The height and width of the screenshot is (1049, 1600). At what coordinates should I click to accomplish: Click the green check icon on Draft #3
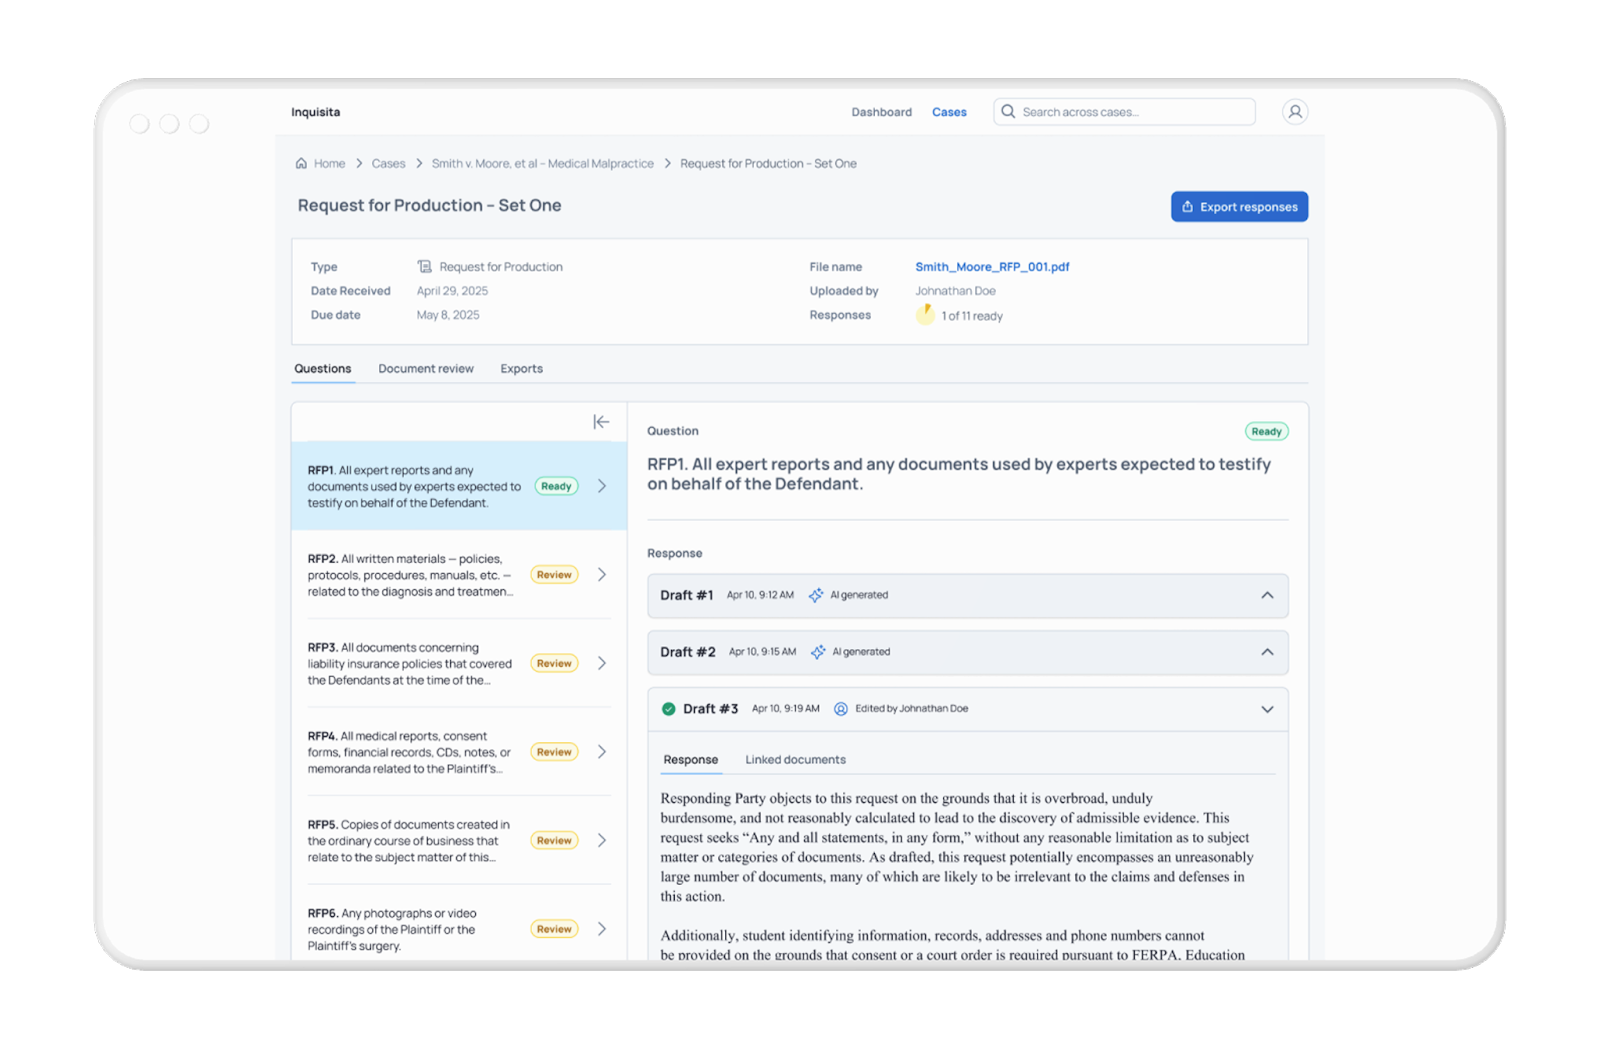pos(669,709)
